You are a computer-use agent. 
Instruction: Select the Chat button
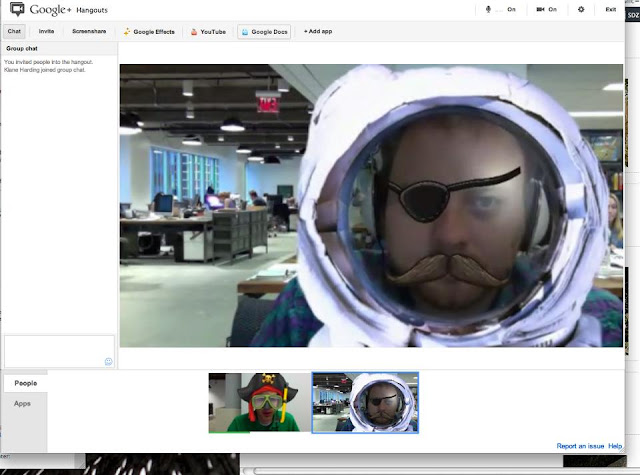pyautogui.click(x=14, y=31)
